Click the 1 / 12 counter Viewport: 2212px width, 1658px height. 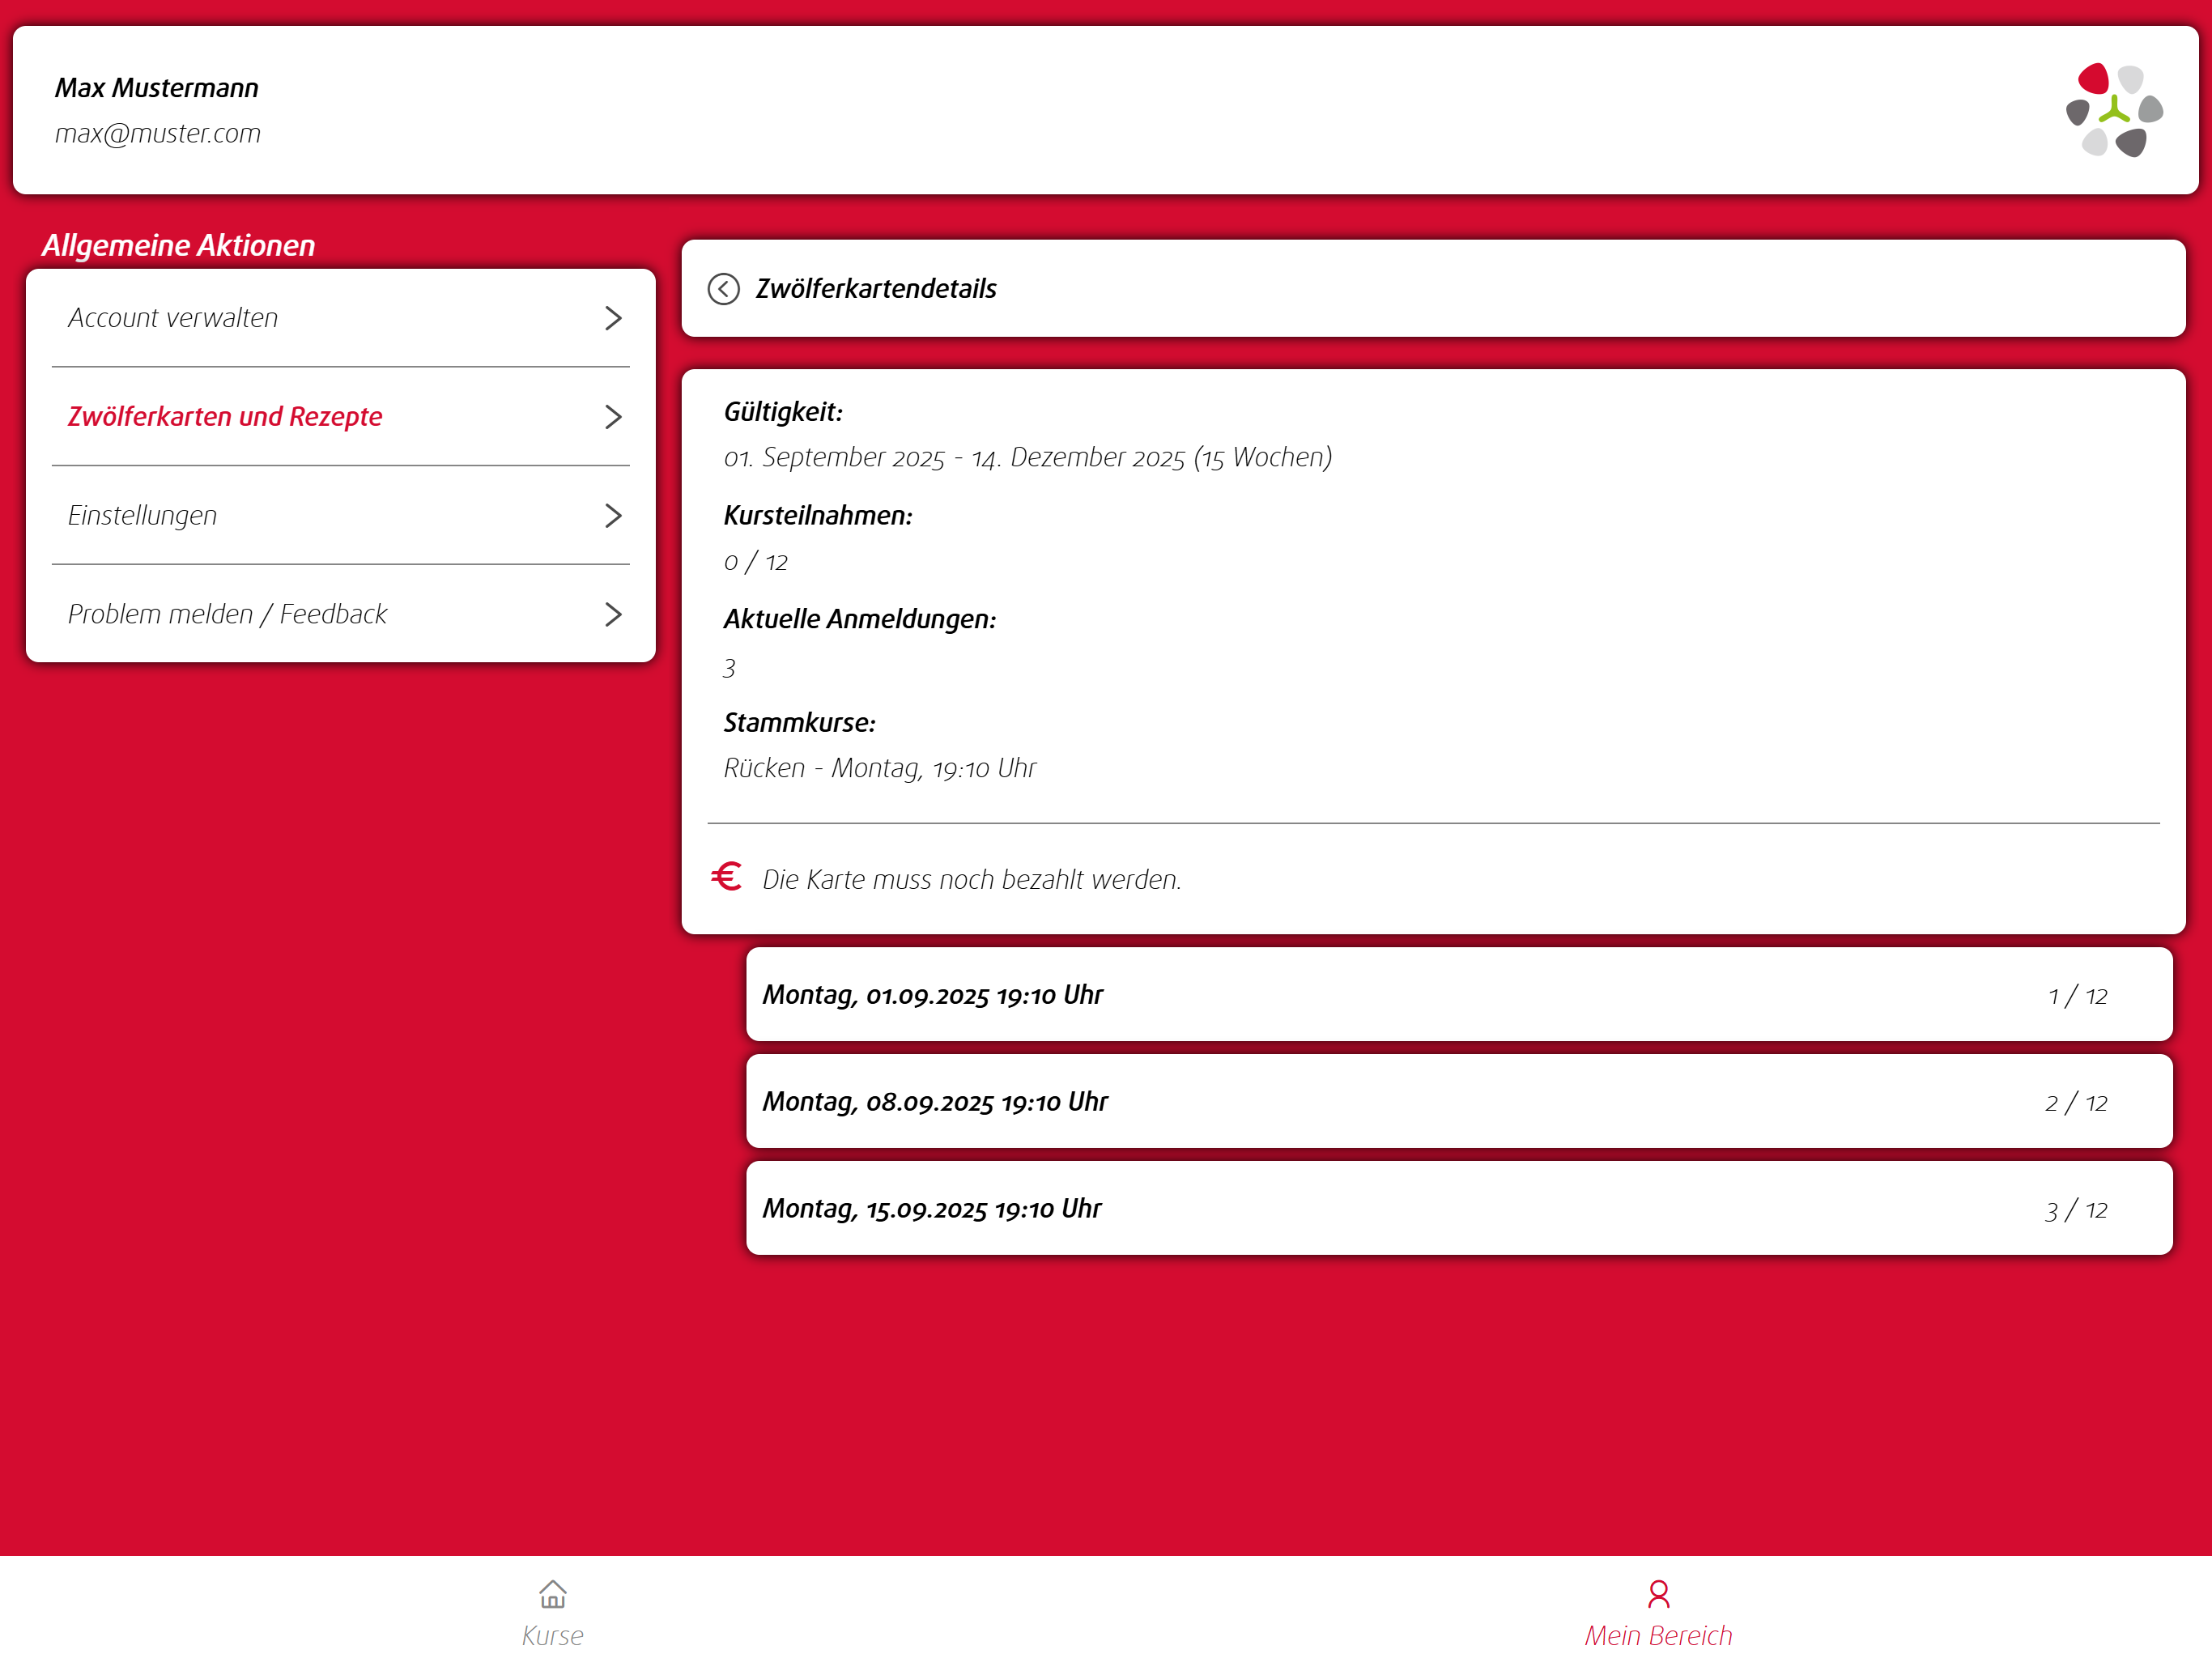click(x=2077, y=996)
